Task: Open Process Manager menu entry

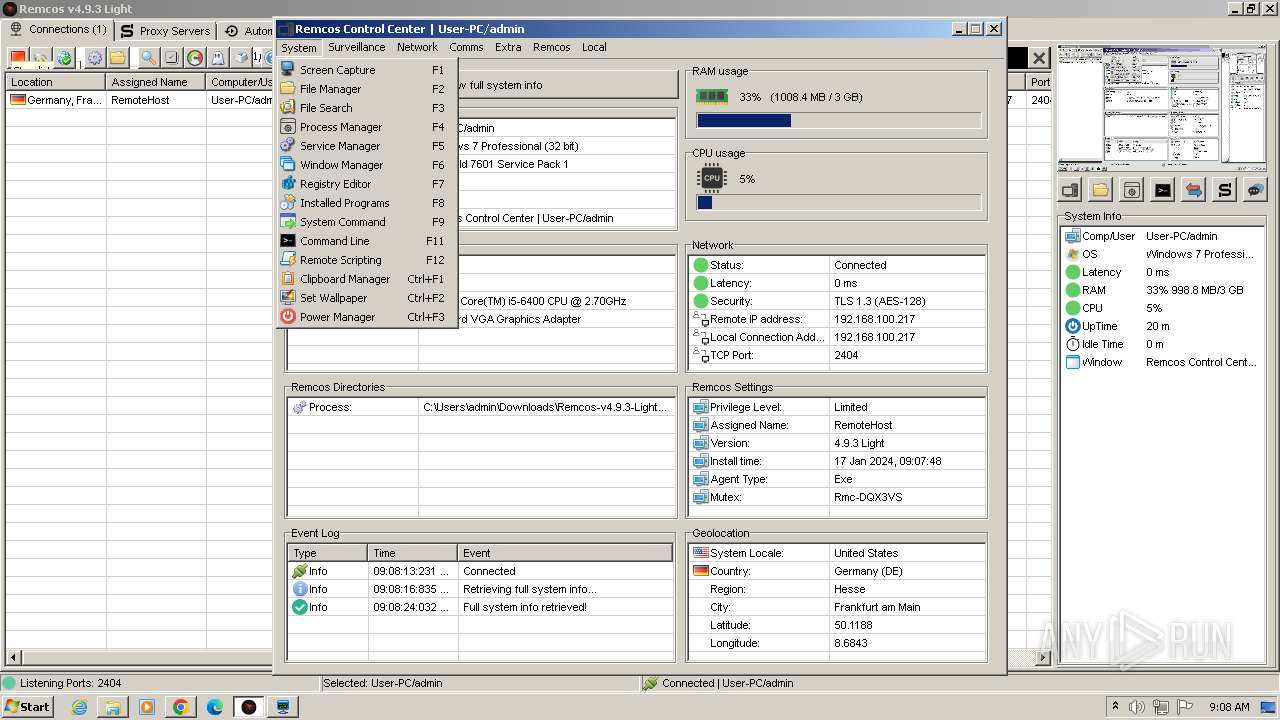Action: click(x=367, y=127)
